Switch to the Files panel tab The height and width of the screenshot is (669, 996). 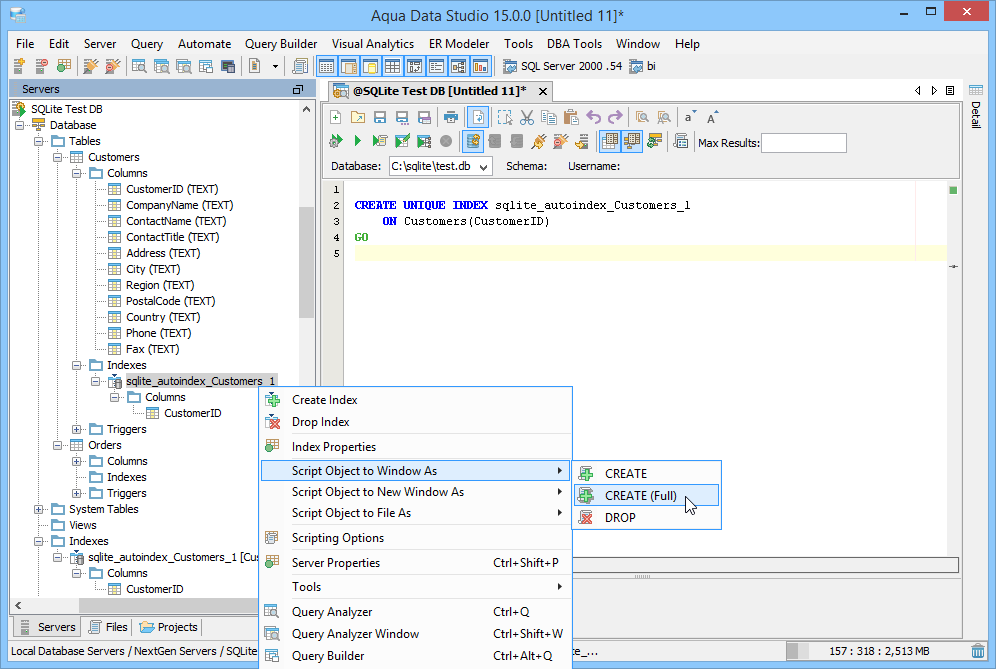[109, 627]
